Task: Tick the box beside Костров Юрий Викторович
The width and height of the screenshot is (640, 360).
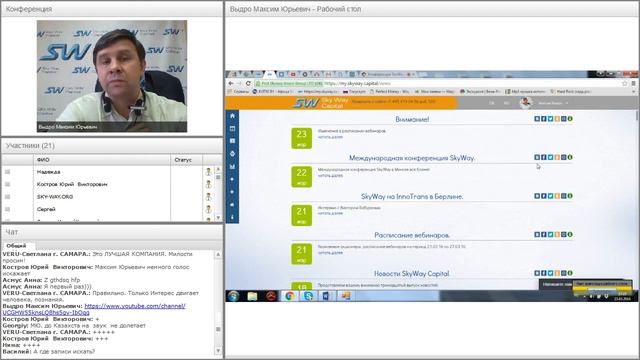Action: pyautogui.click(x=7, y=184)
